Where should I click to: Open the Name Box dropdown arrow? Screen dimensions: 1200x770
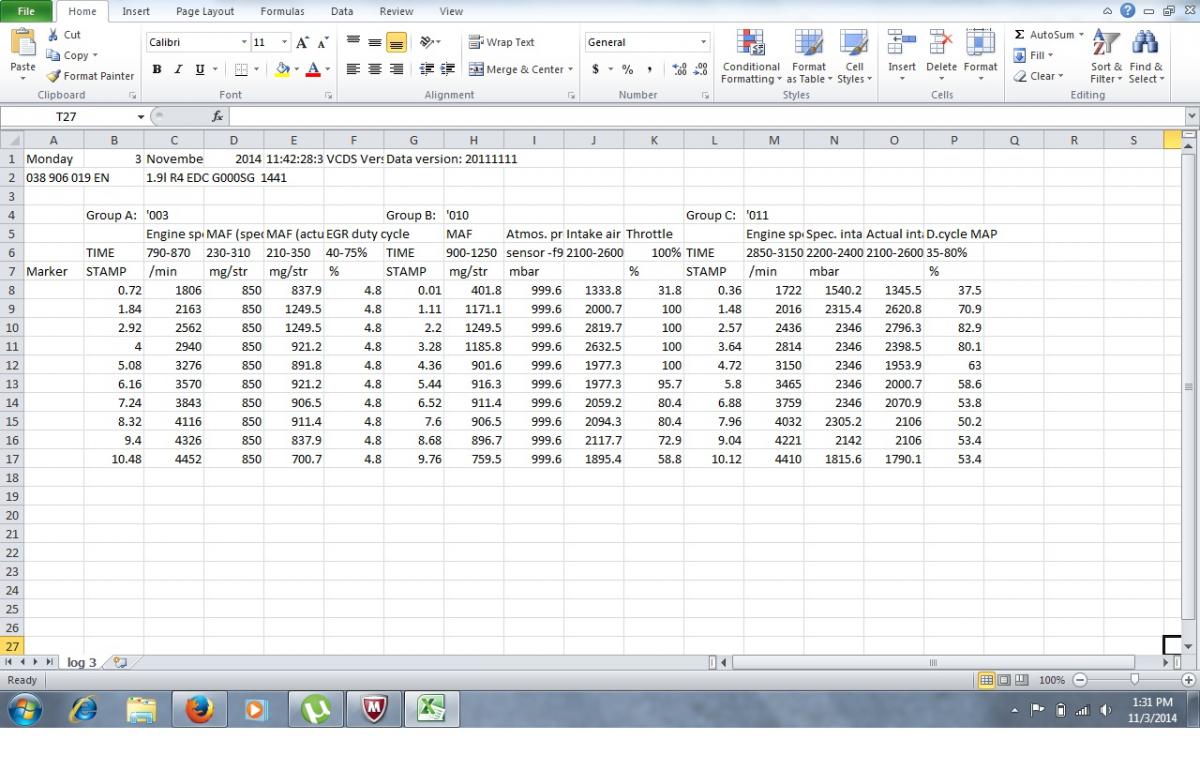(x=141, y=117)
